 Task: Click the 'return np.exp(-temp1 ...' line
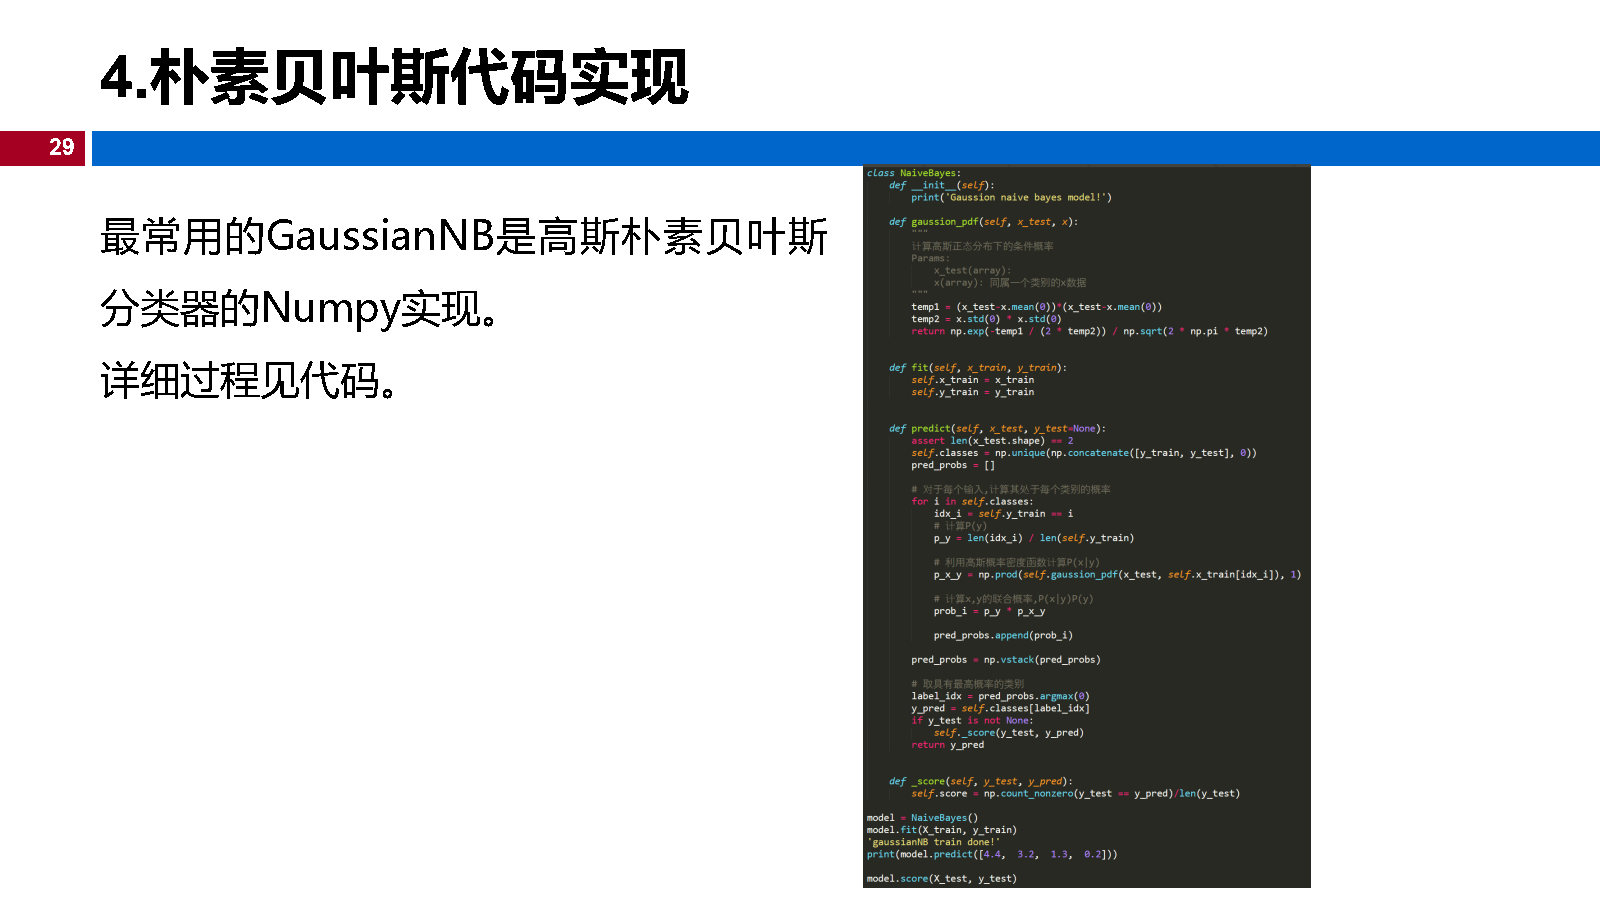1089,331
